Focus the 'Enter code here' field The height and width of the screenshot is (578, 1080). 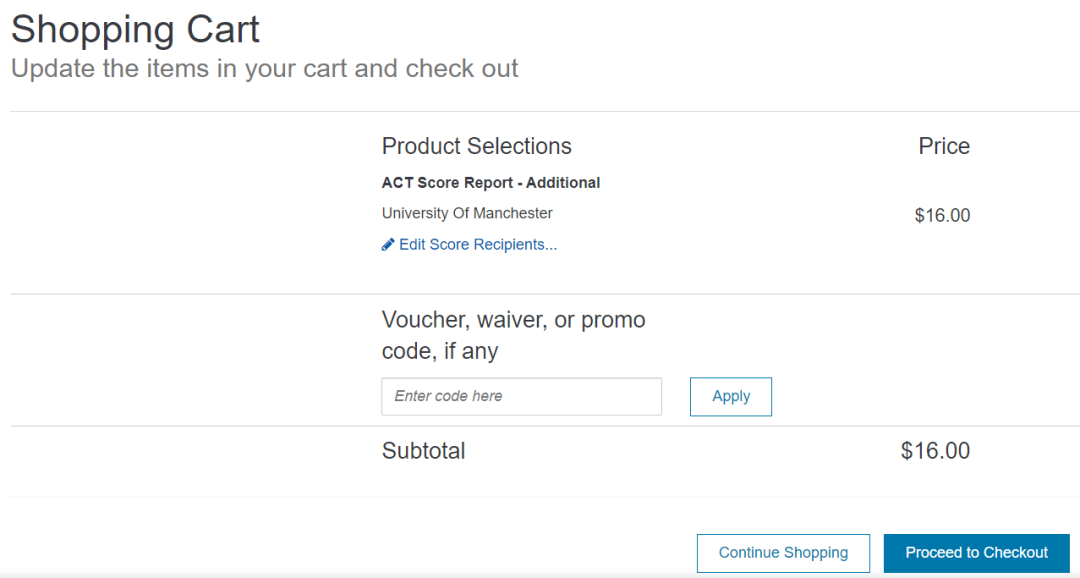coord(521,396)
